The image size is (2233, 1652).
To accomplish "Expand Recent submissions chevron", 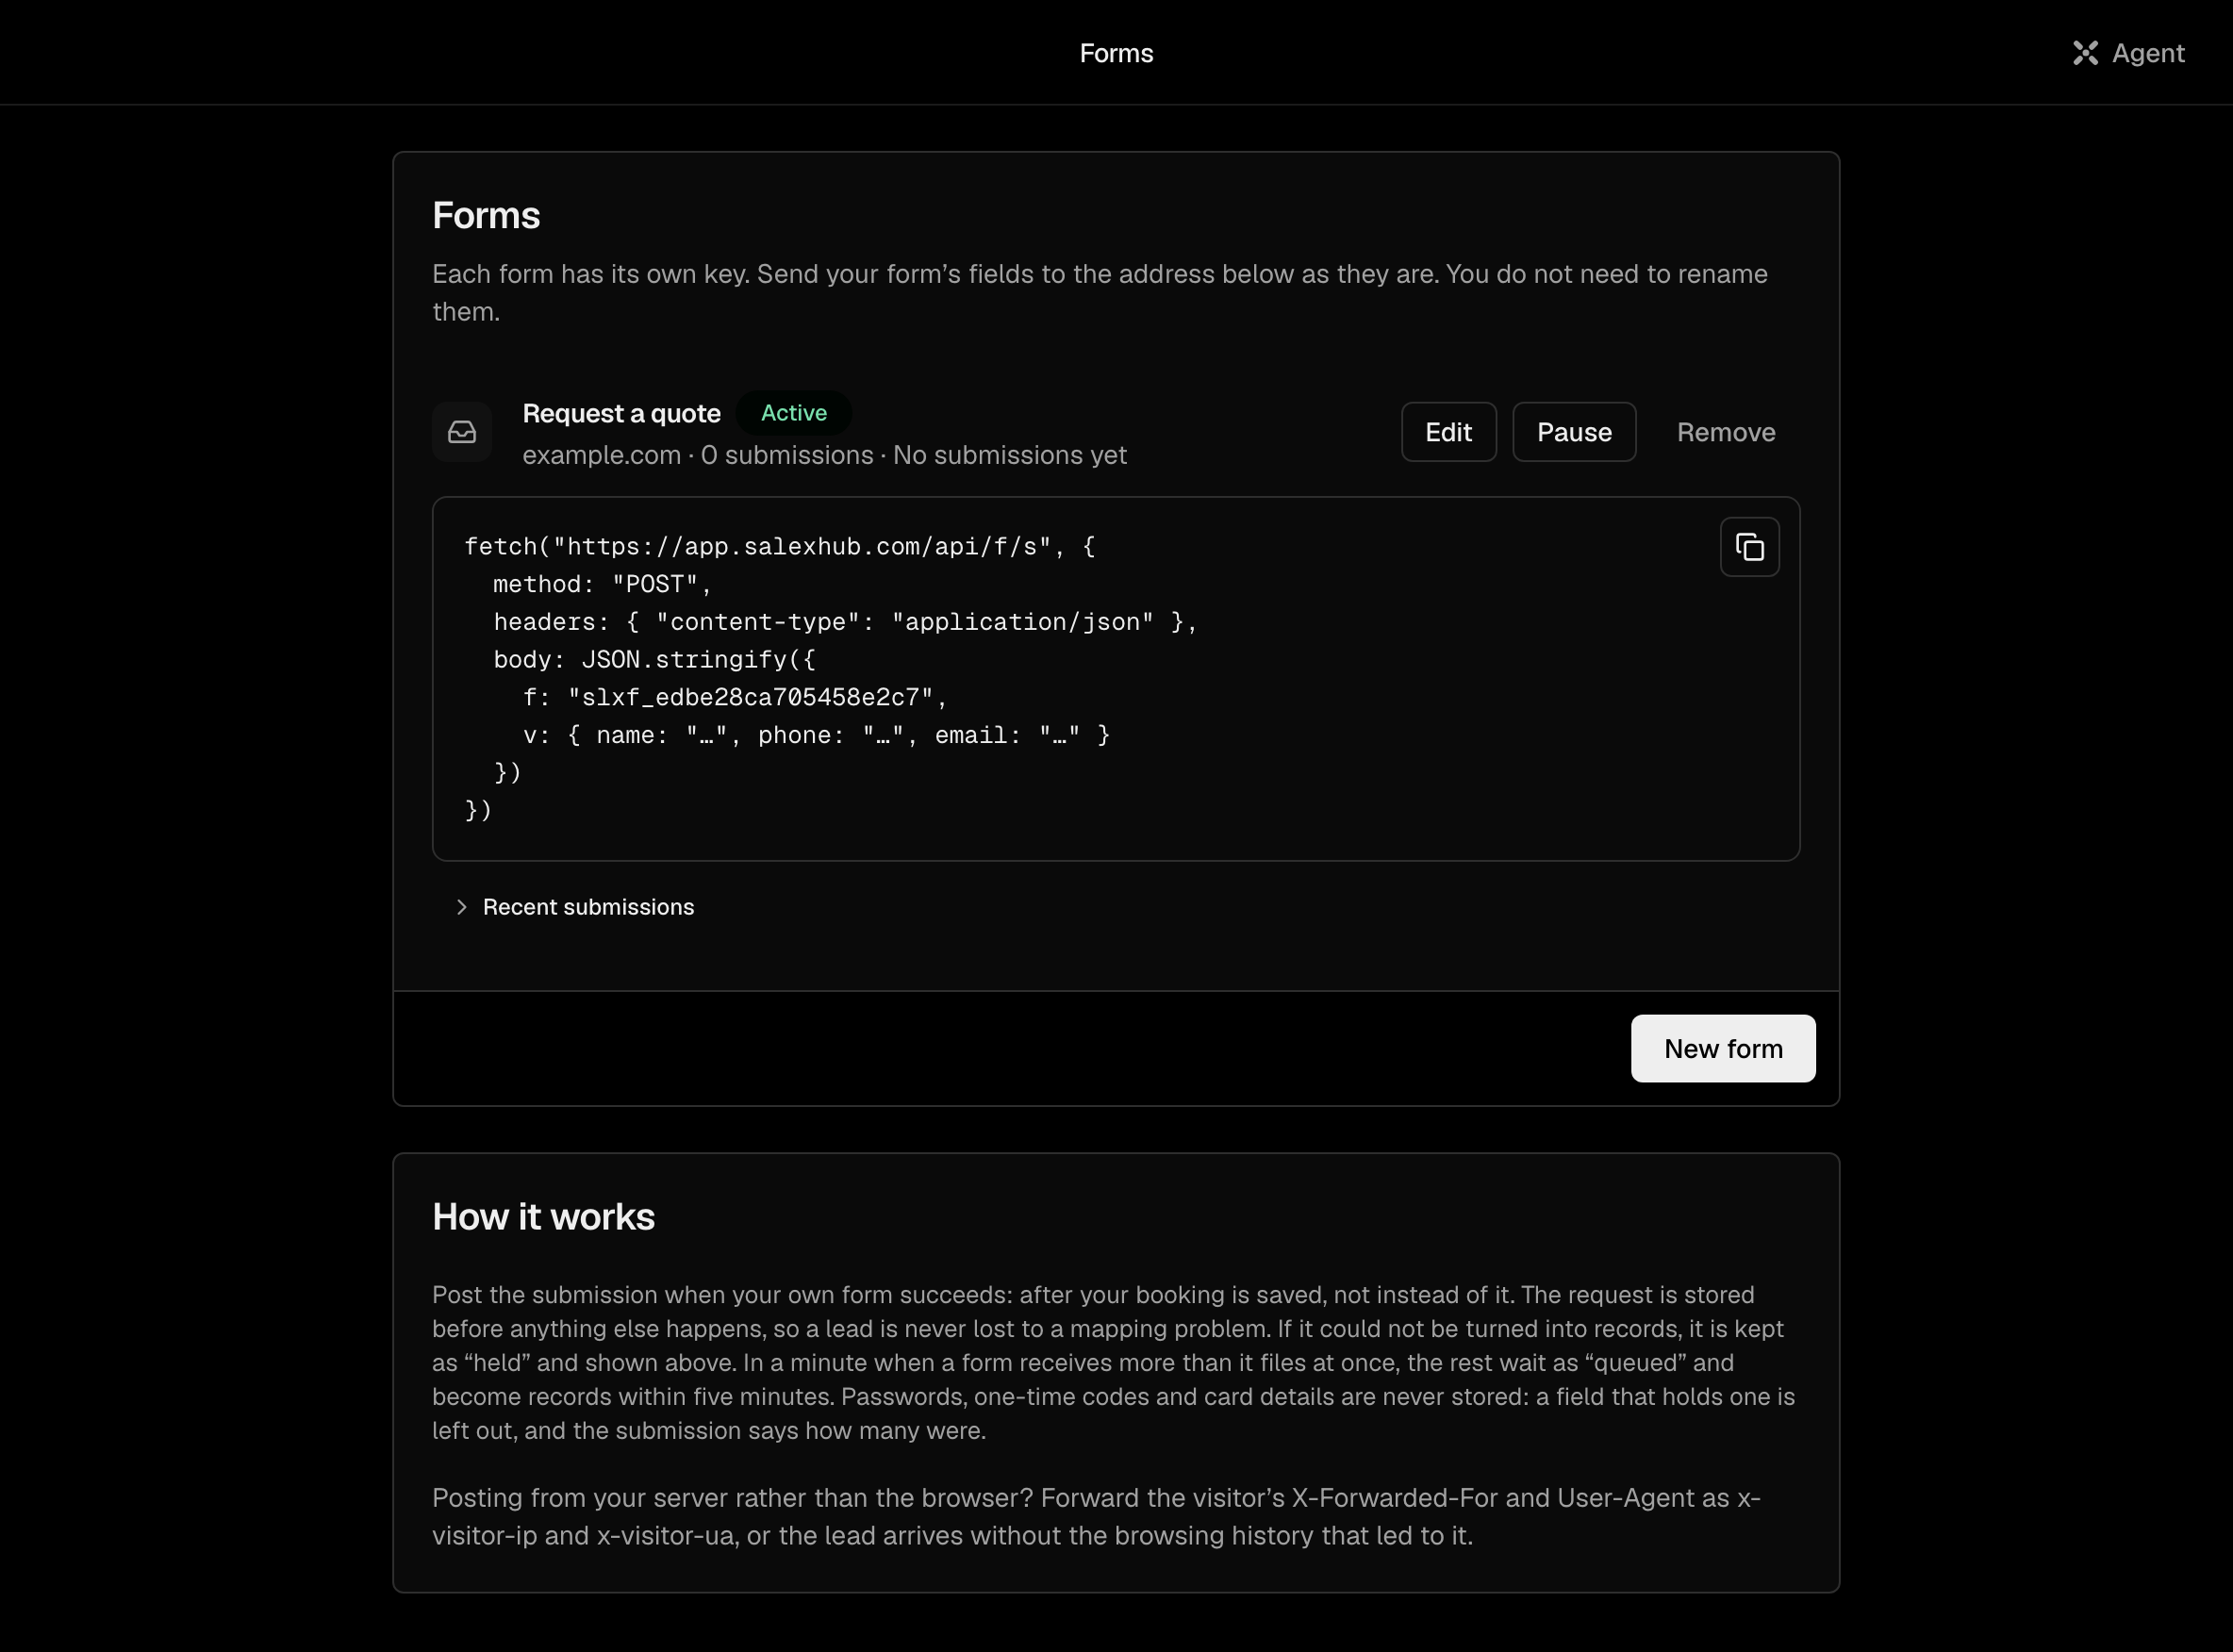I will [x=461, y=907].
